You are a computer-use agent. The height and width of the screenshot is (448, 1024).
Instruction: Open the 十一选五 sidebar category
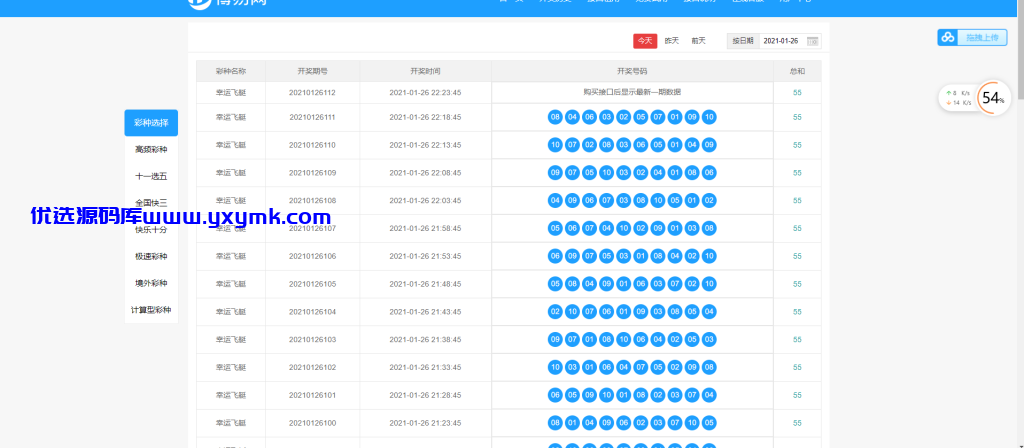[x=151, y=176]
